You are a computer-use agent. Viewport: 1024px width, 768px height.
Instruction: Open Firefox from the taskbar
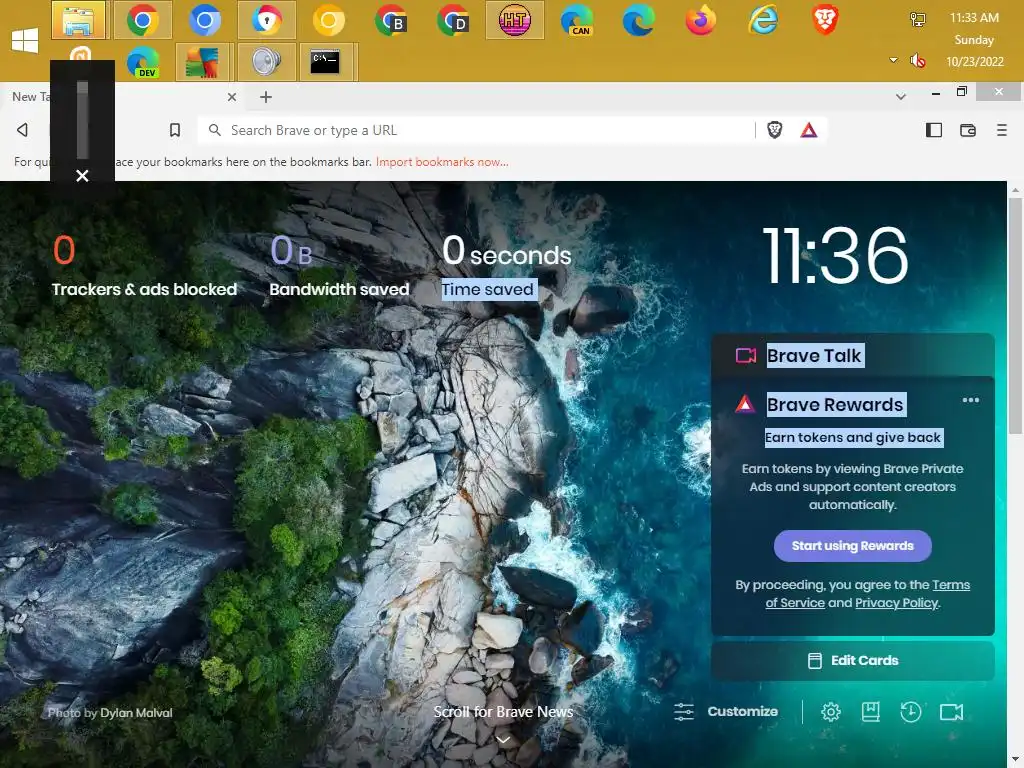pos(701,20)
